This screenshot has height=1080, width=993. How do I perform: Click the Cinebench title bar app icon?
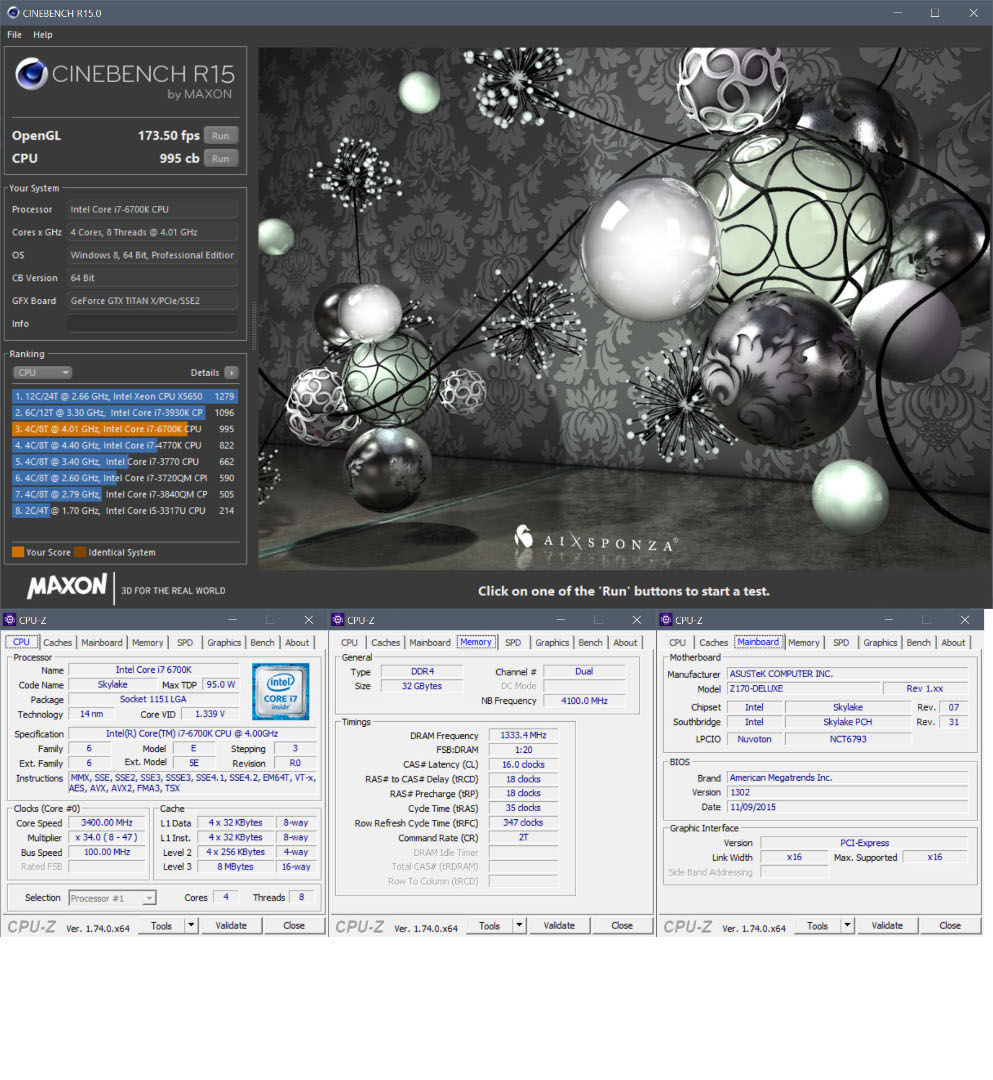tap(12, 12)
